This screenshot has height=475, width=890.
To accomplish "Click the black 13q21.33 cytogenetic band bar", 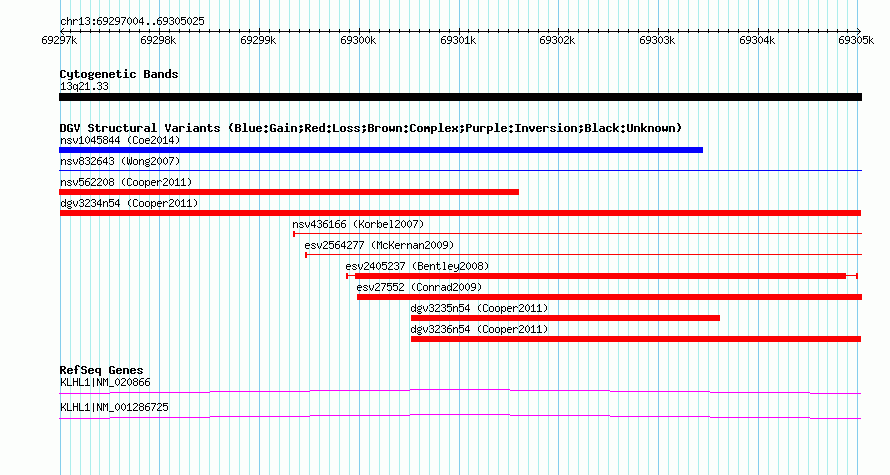I will [x=460, y=98].
